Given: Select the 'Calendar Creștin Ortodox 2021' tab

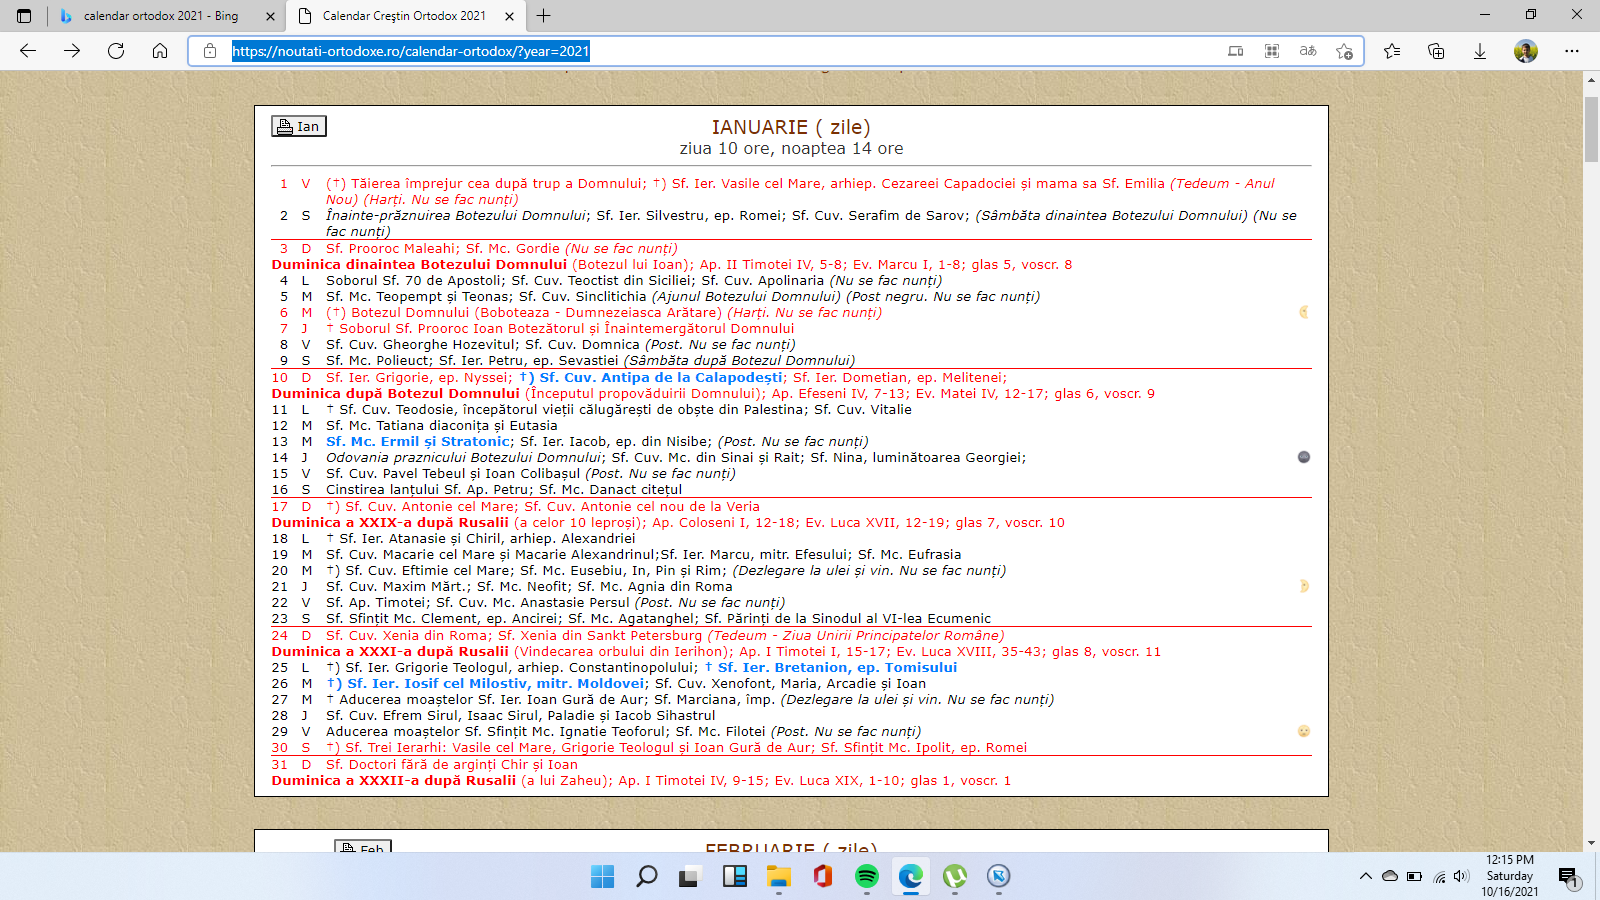Looking at the screenshot, I should click(405, 16).
